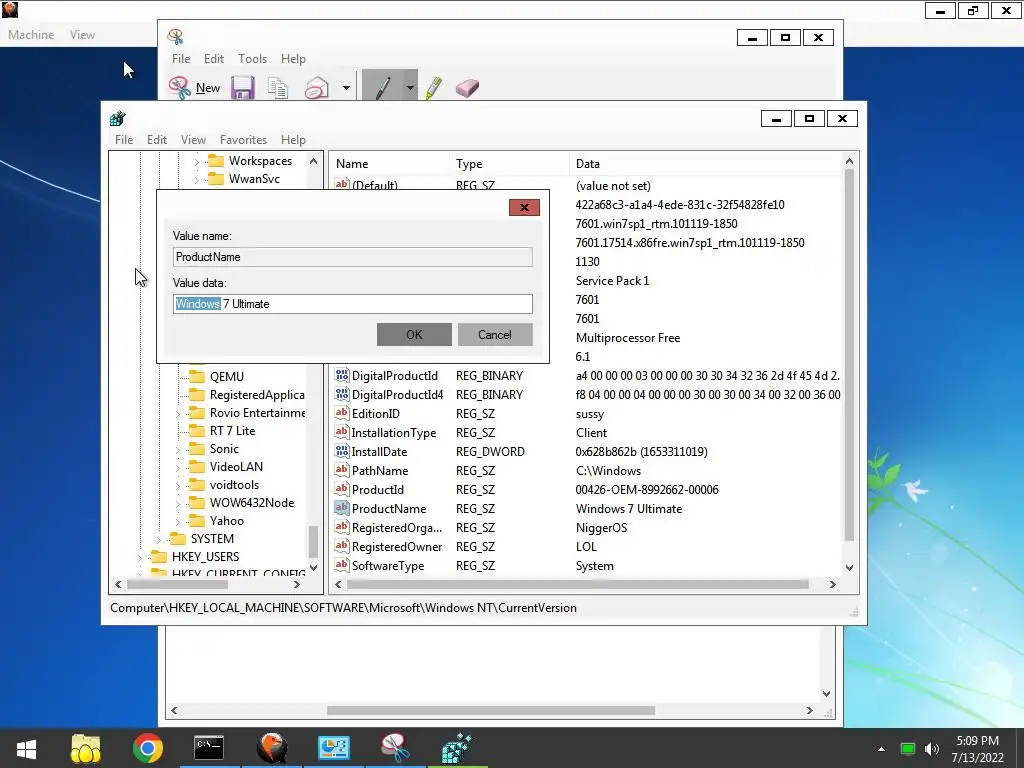
Task: Expand the SYSTEM registry hive
Action: coord(159,539)
